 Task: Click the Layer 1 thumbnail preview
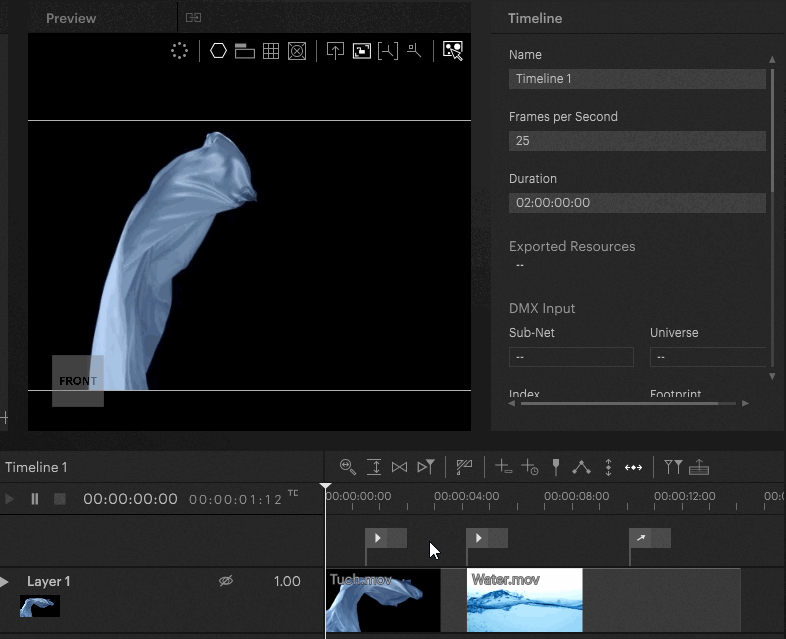(x=40, y=606)
